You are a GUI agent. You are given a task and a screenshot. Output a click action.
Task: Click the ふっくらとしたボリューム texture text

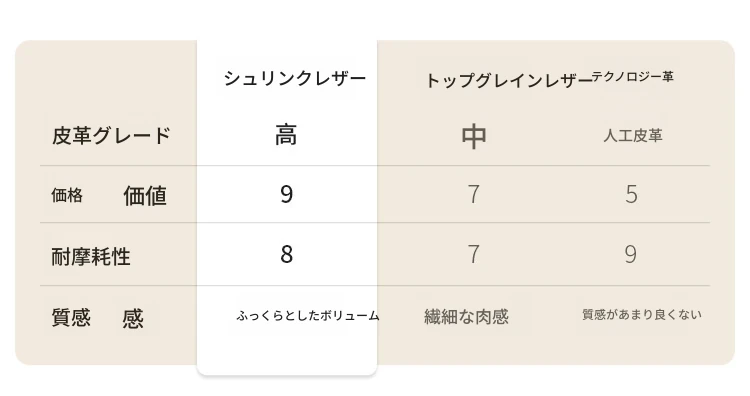308,316
